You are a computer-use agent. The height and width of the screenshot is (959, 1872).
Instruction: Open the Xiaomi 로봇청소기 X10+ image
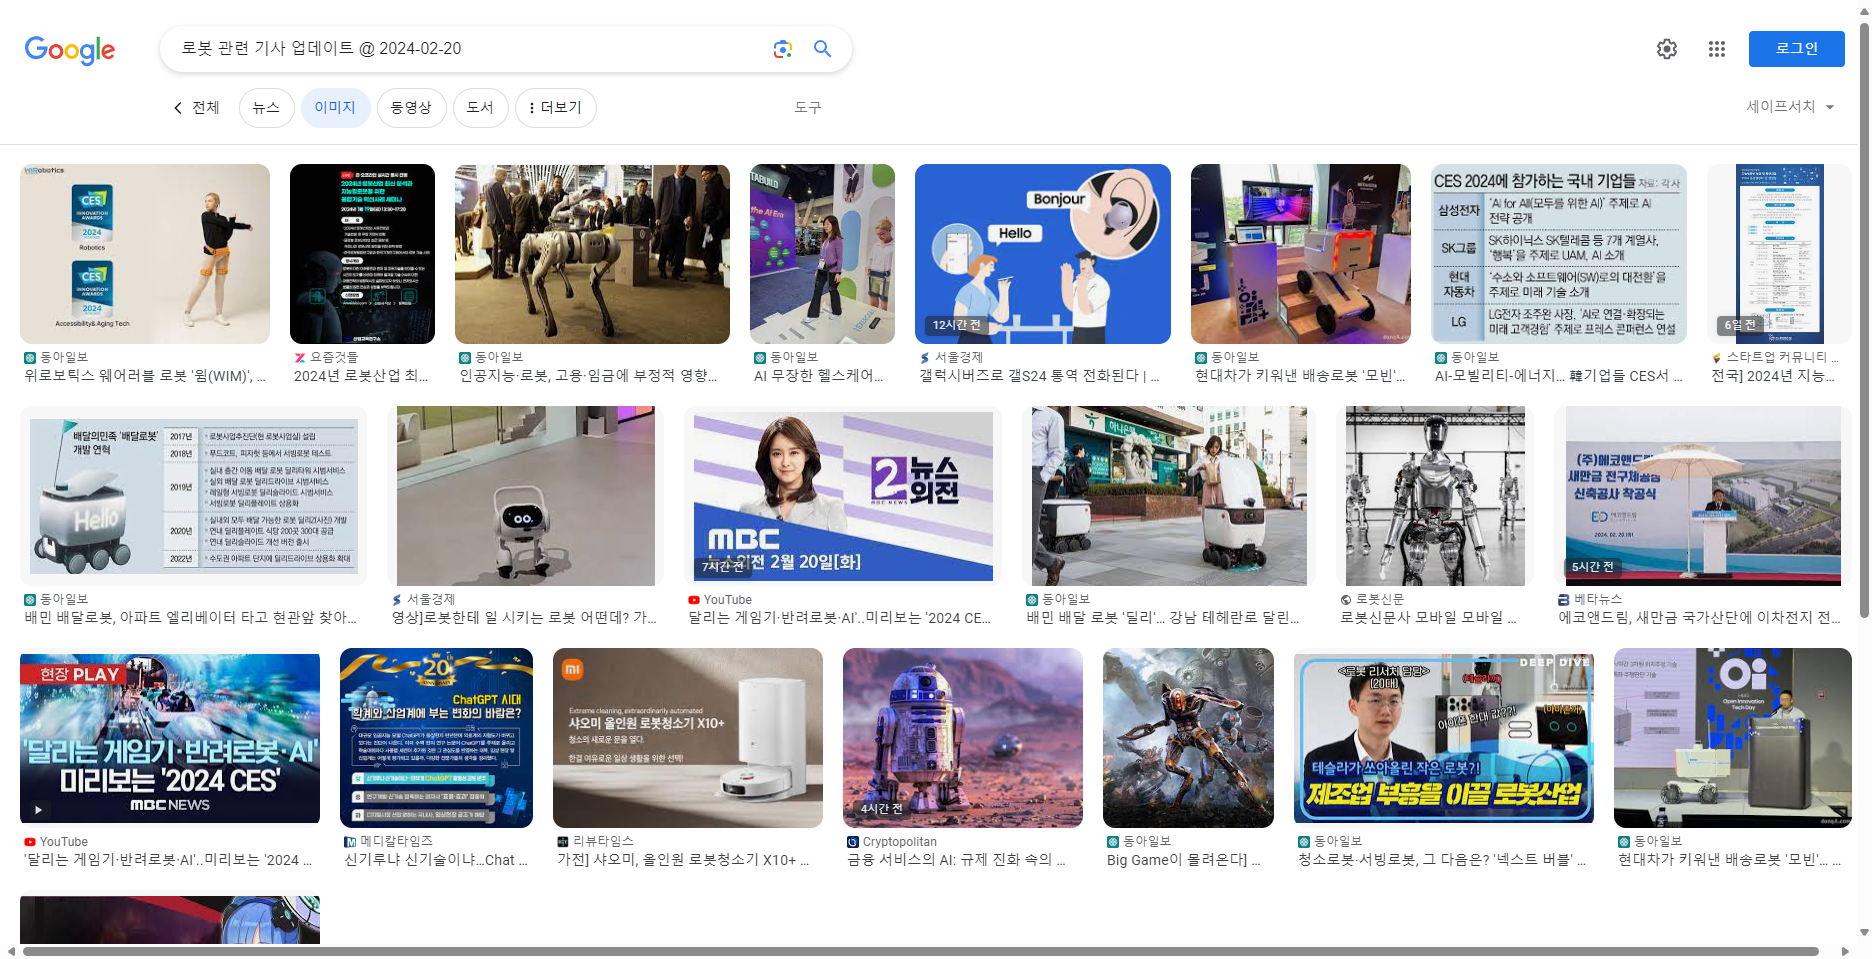click(688, 738)
